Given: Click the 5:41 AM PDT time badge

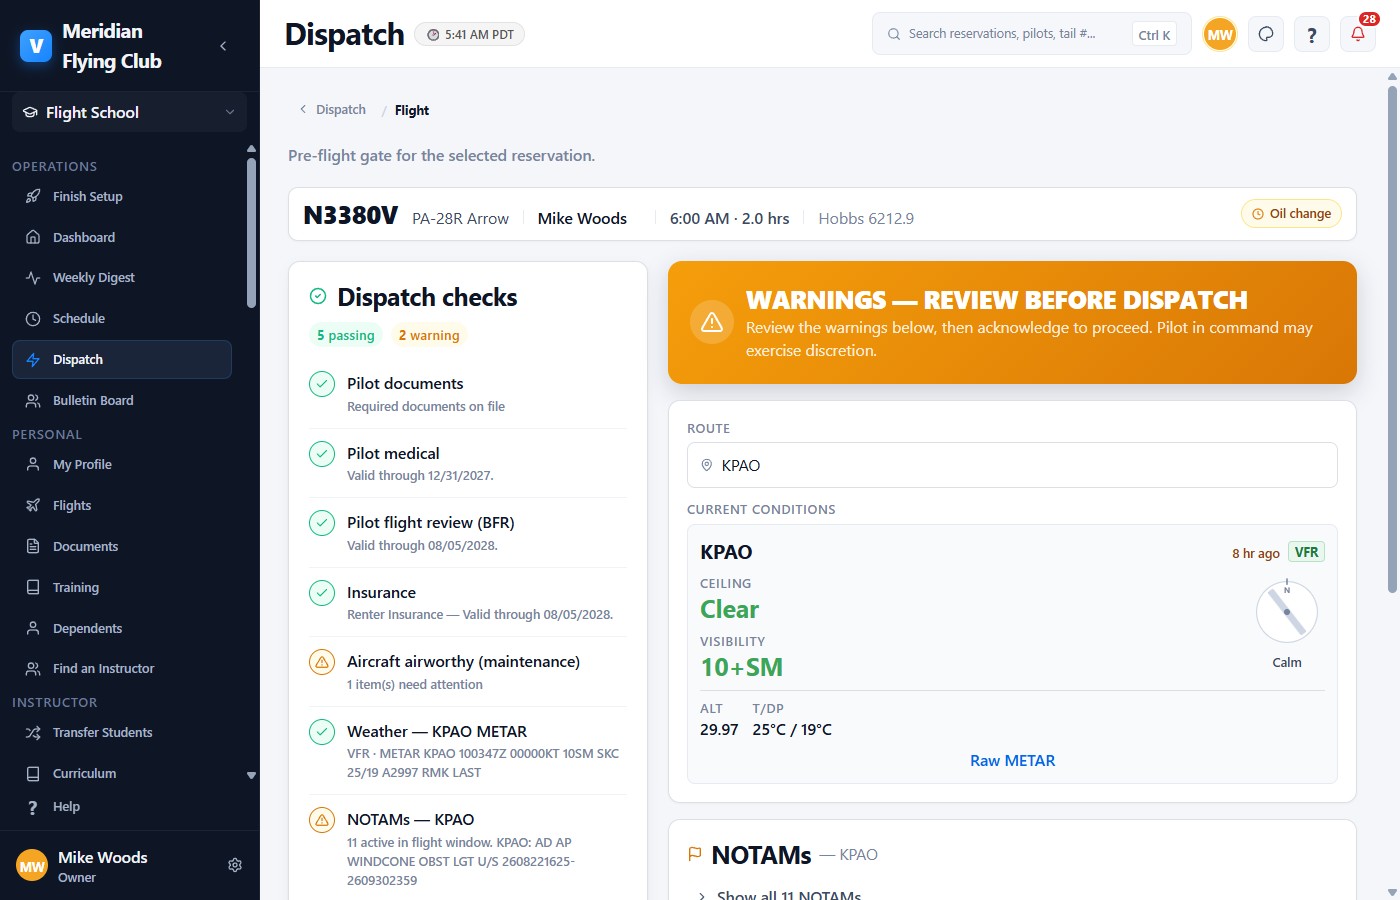Looking at the screenshot, I should pyautogui.click(x=469, y=35).
